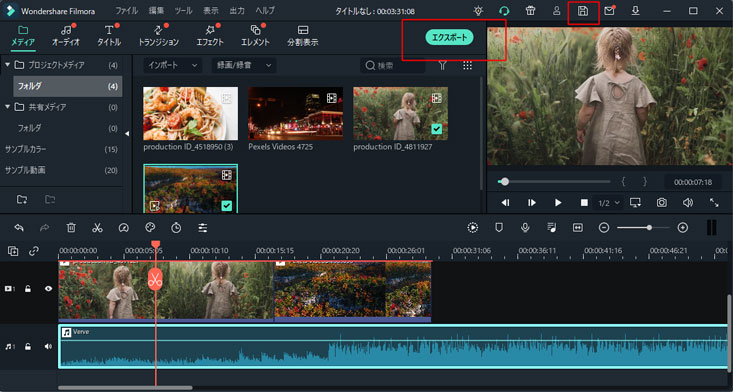This screenshot has height=392, width=733.
Task: Click the timeline horizontal scrollbar
Action: tap(125, 387)
